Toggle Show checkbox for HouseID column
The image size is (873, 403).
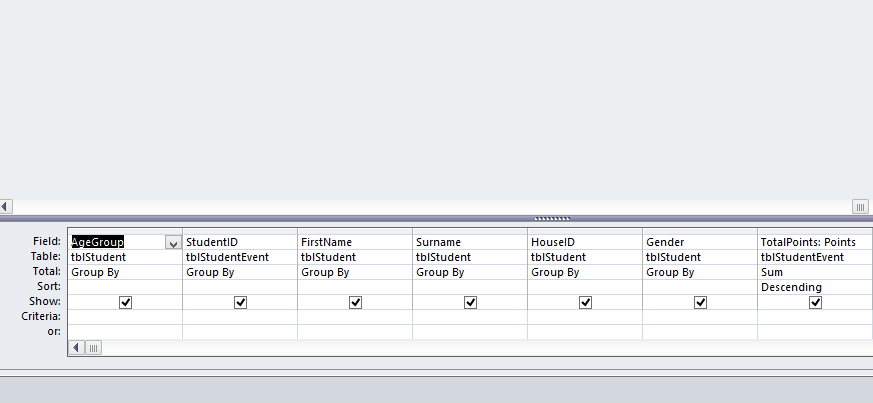[x=585, y=302]
